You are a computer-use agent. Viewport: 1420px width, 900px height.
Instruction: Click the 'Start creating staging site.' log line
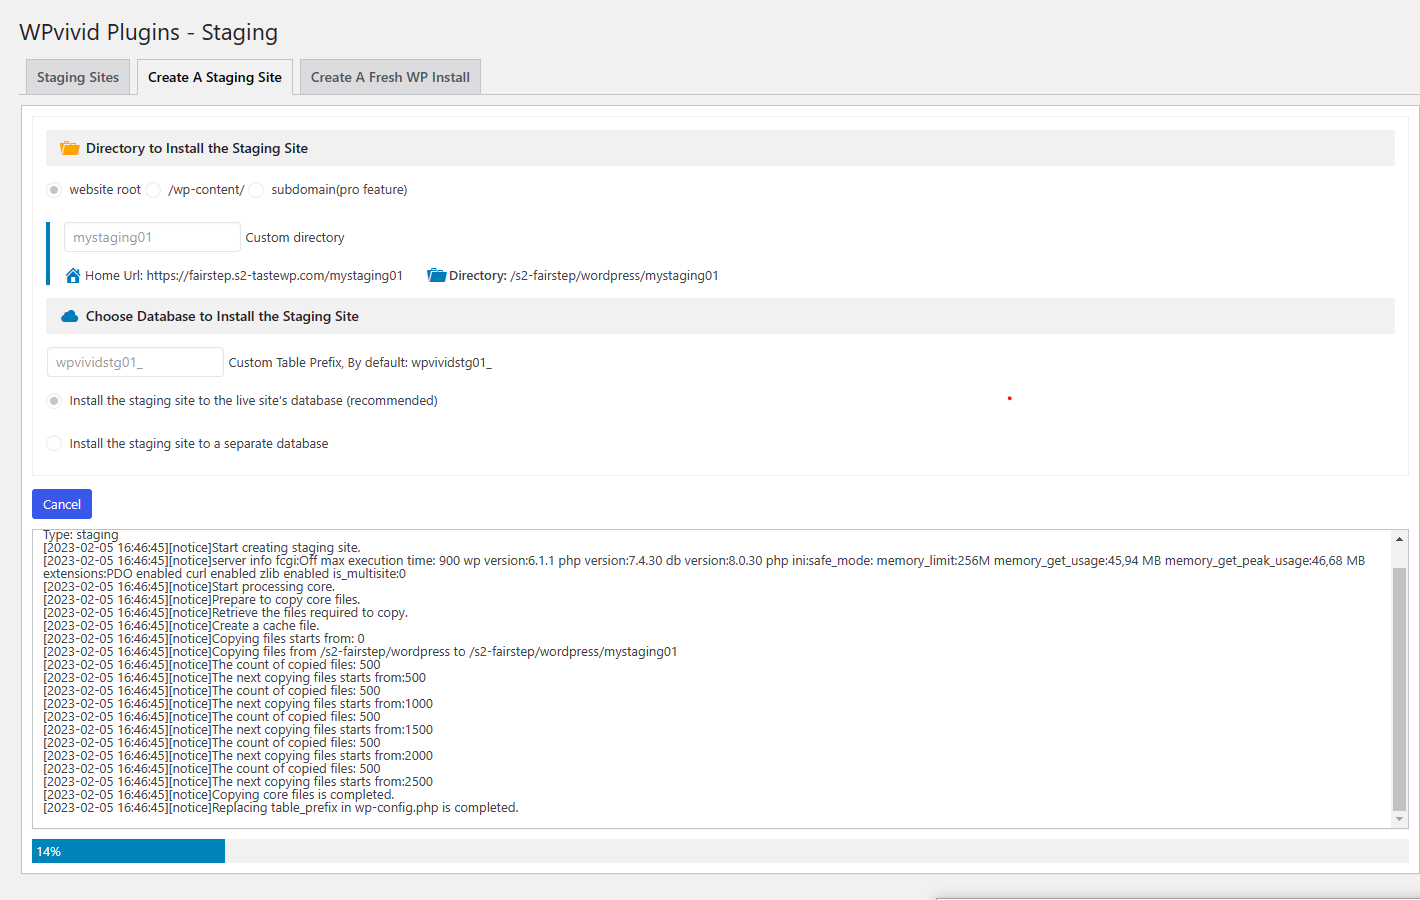tap(202, 548)
